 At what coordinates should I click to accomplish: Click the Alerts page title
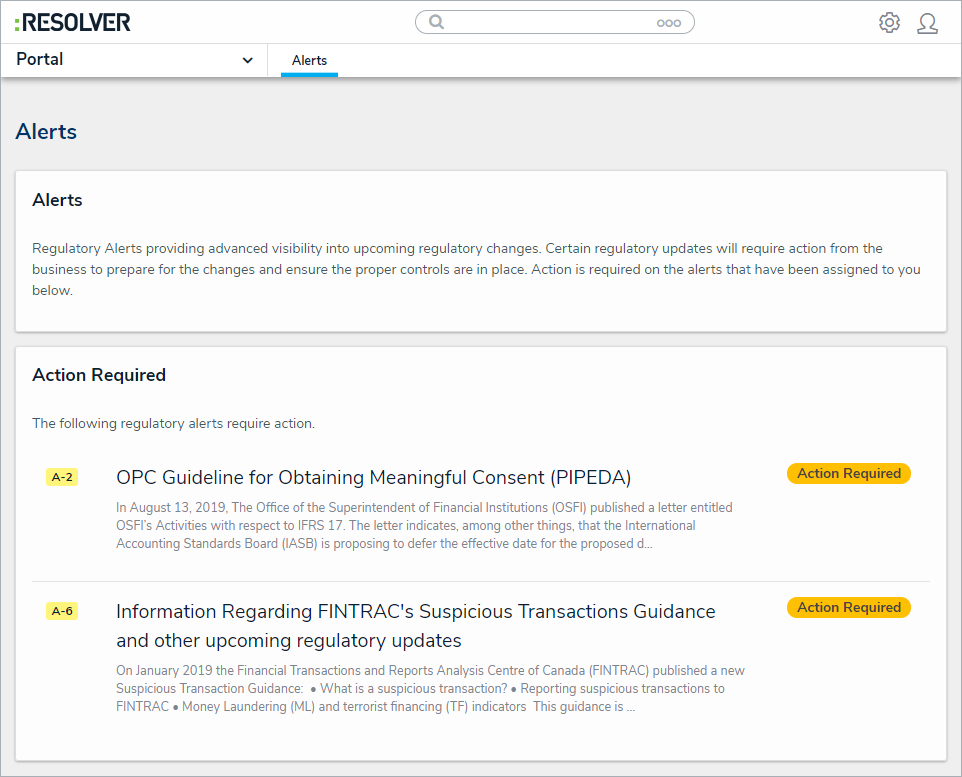pyautogui.click(x=46, y=131)
